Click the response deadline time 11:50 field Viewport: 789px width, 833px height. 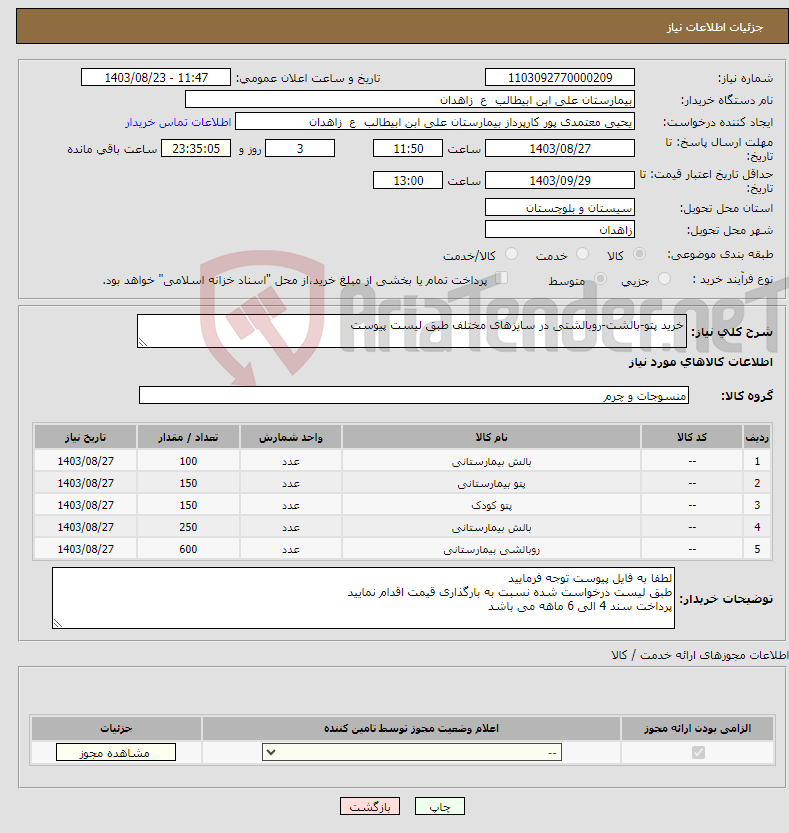tap(408, 148)
